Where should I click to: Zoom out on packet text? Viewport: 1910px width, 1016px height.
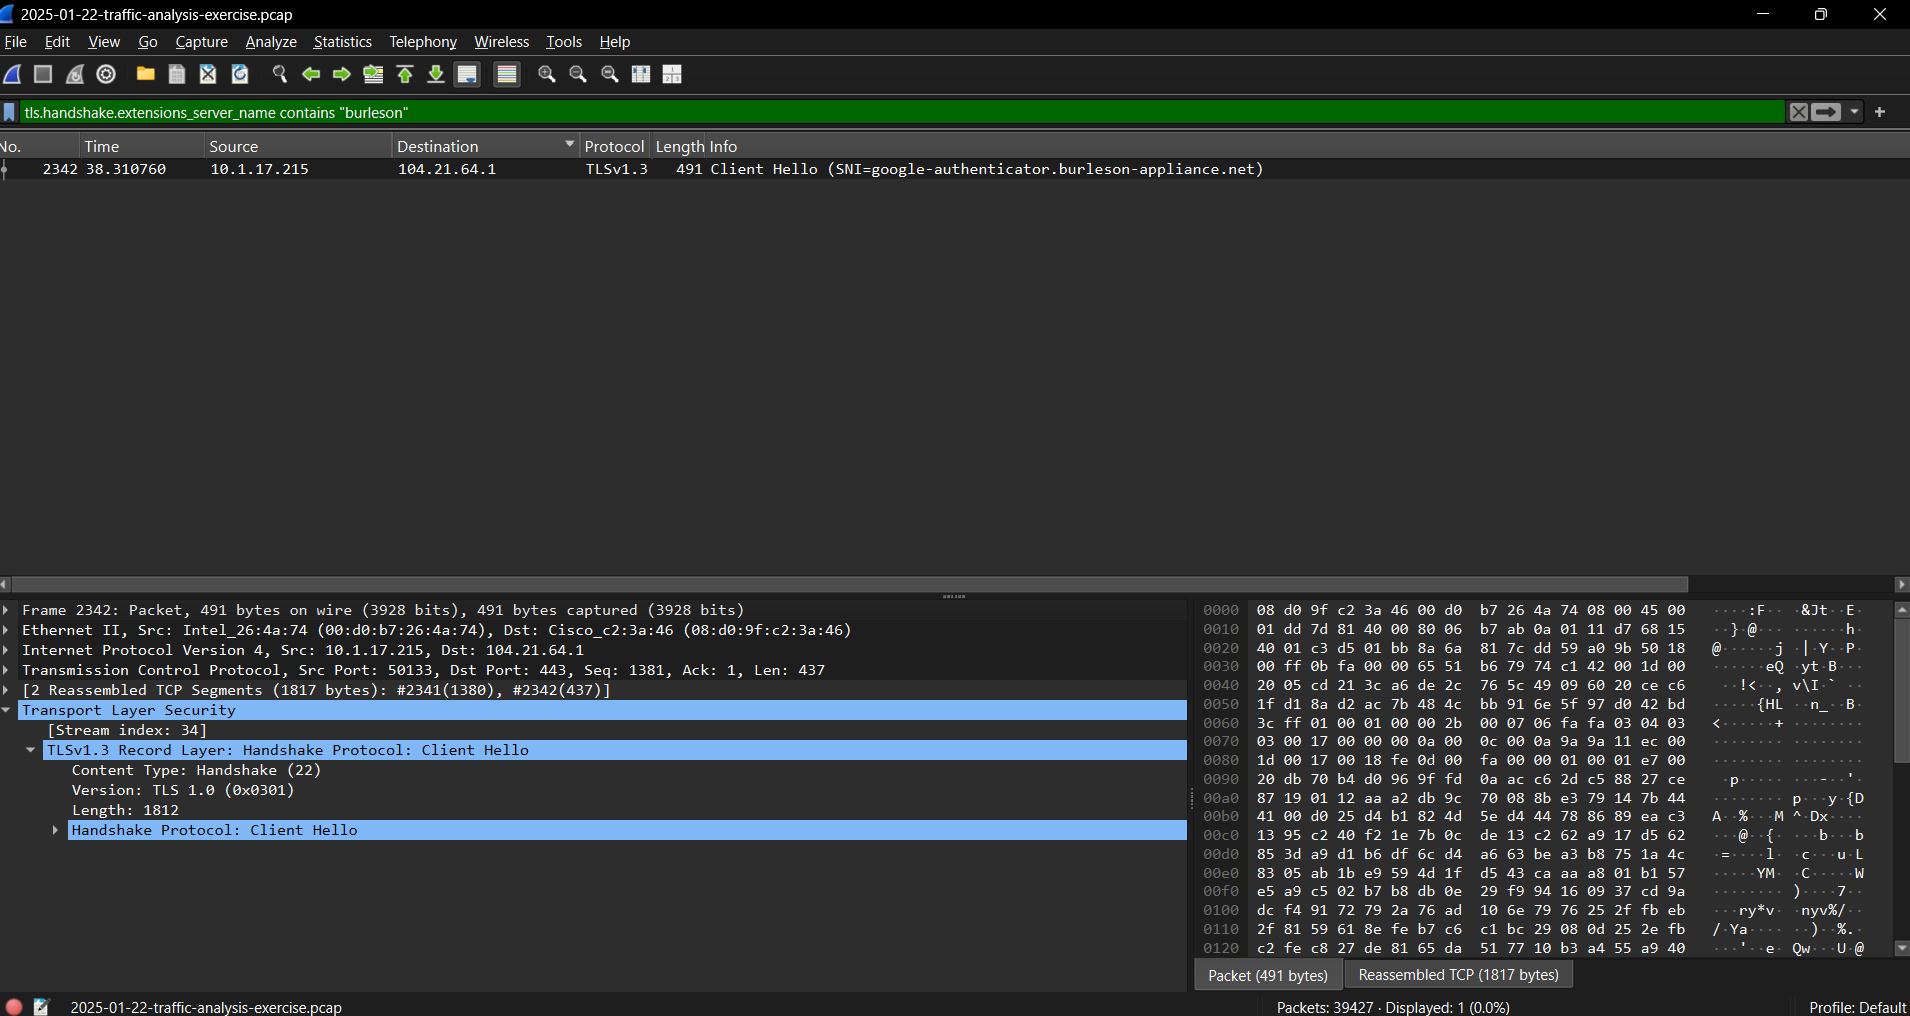point(578,74)
